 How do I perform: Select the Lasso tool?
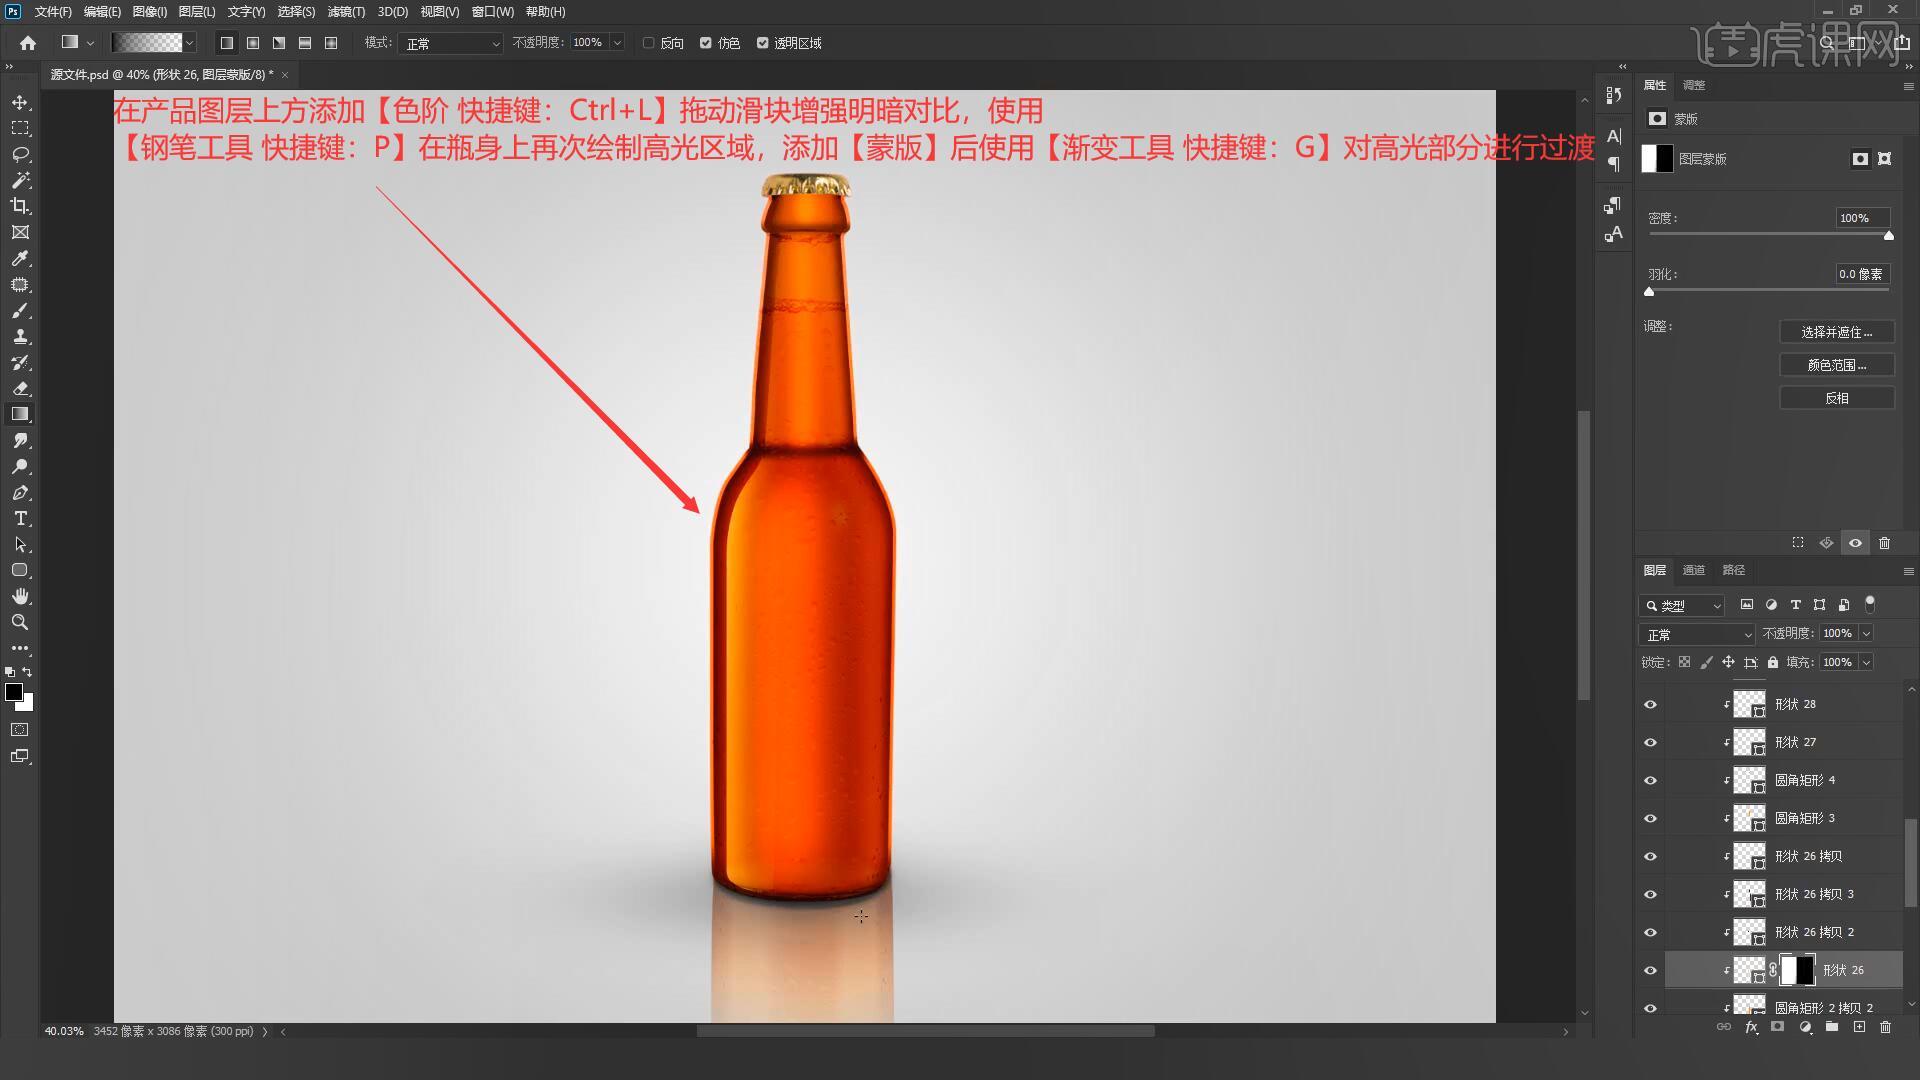[20, 155]
